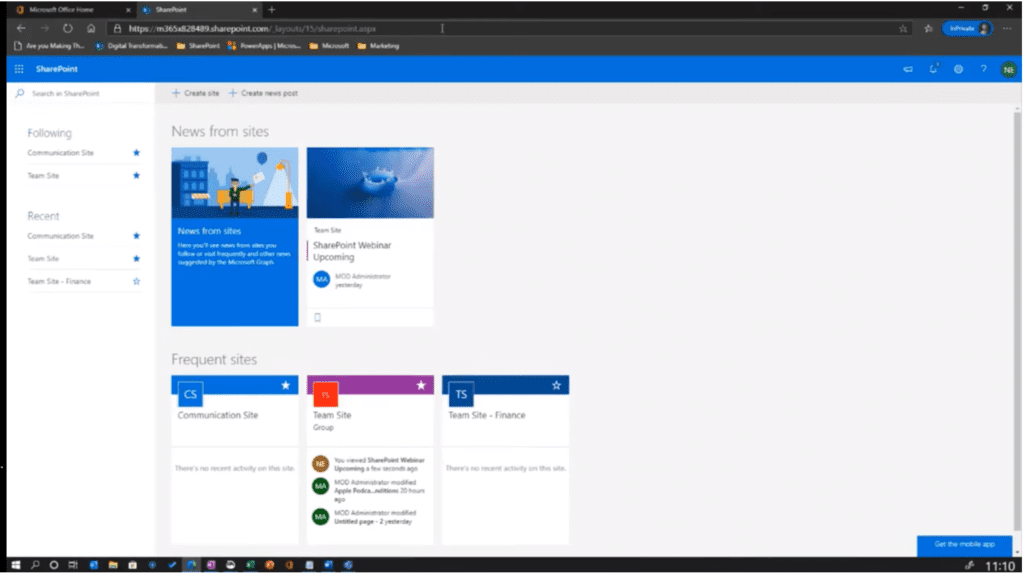Open Communication Site frequent card title
Viewport: 1024px width, 573px height.
[x=217, y=415]
